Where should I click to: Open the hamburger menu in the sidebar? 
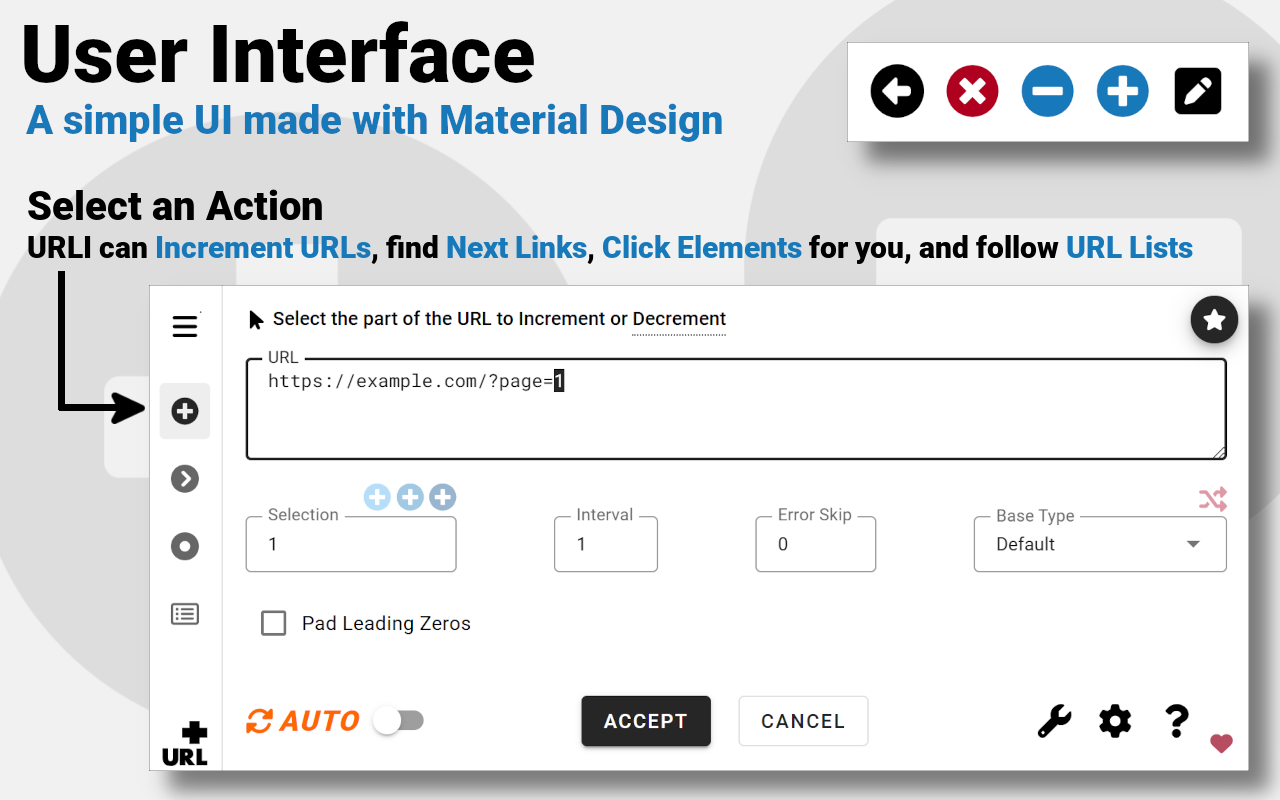[185, 326]
